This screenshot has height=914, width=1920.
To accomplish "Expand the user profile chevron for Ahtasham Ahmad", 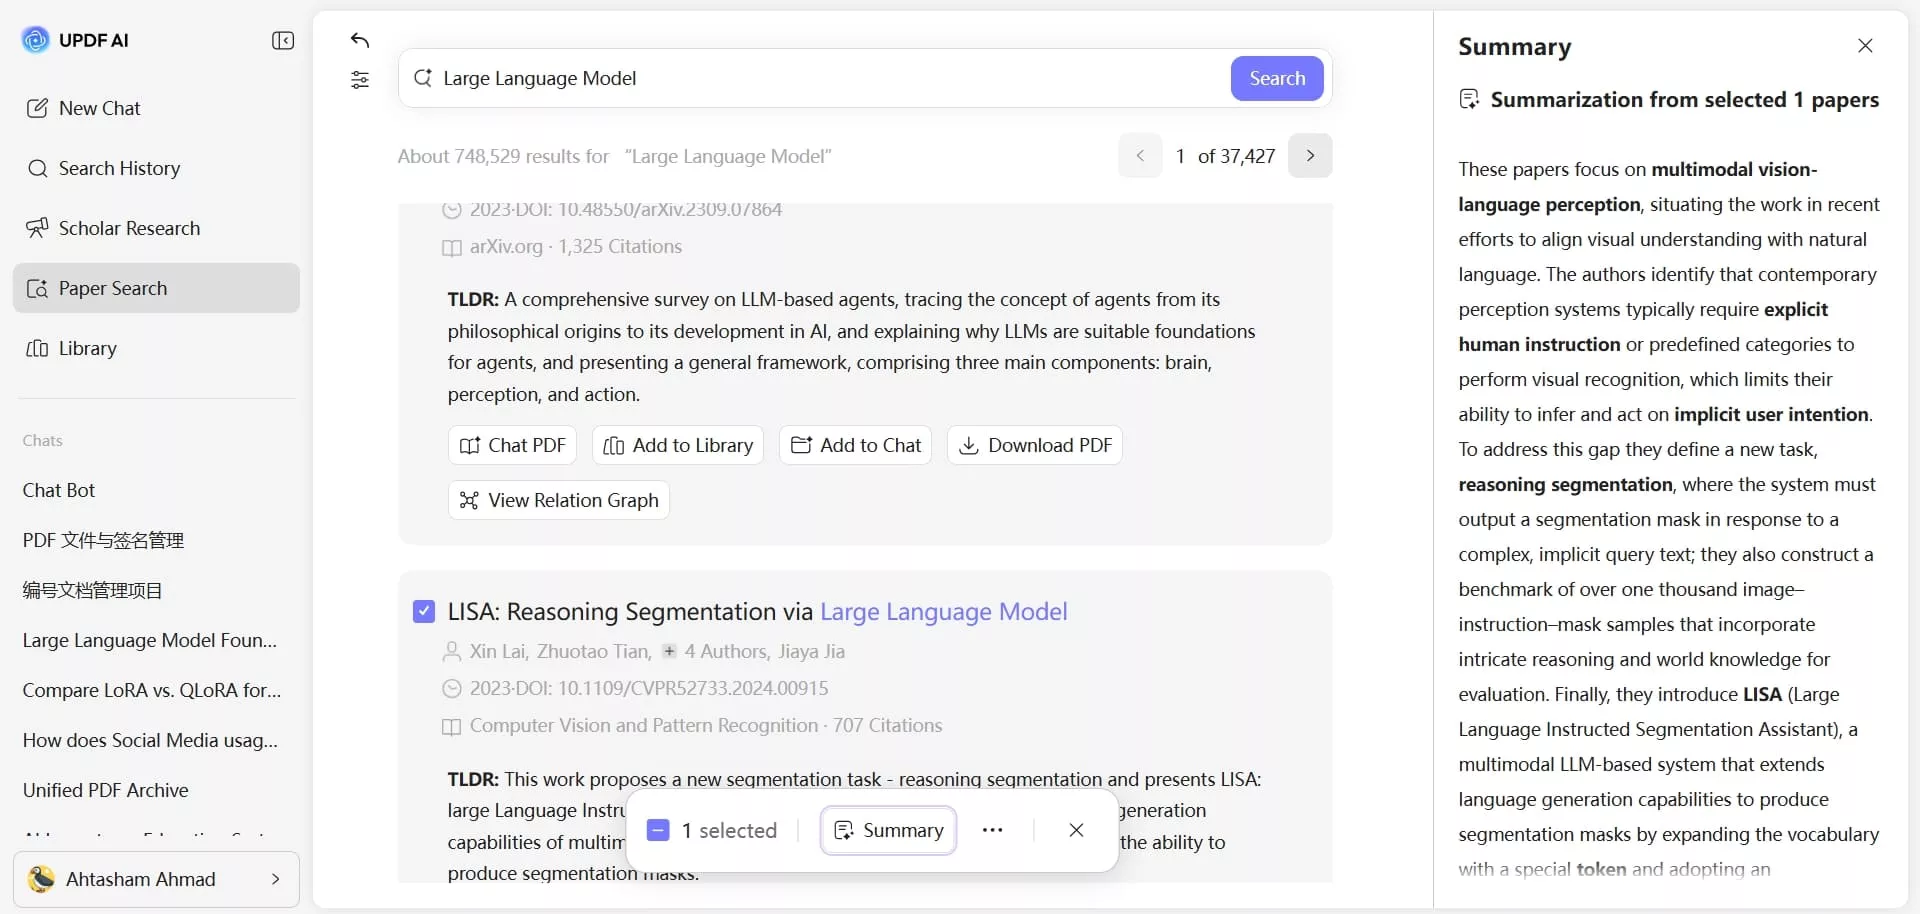I will click(x=276, y=880).
